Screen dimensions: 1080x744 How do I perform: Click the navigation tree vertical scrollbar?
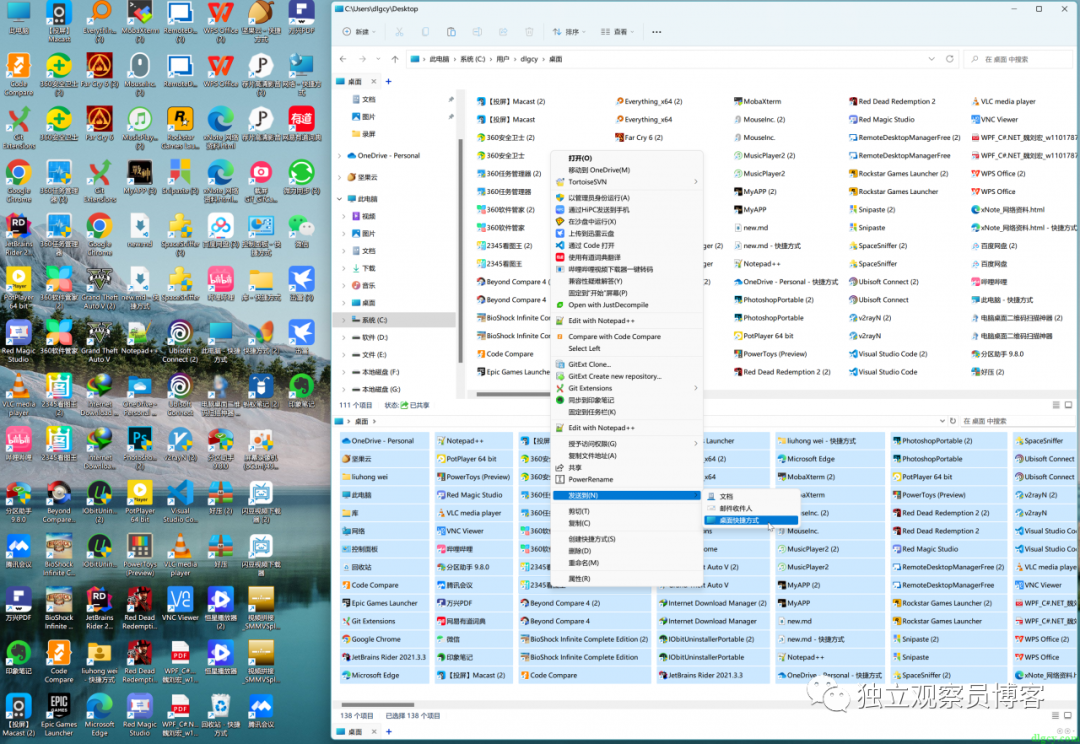pyautogui.click(x=459, y=251)
